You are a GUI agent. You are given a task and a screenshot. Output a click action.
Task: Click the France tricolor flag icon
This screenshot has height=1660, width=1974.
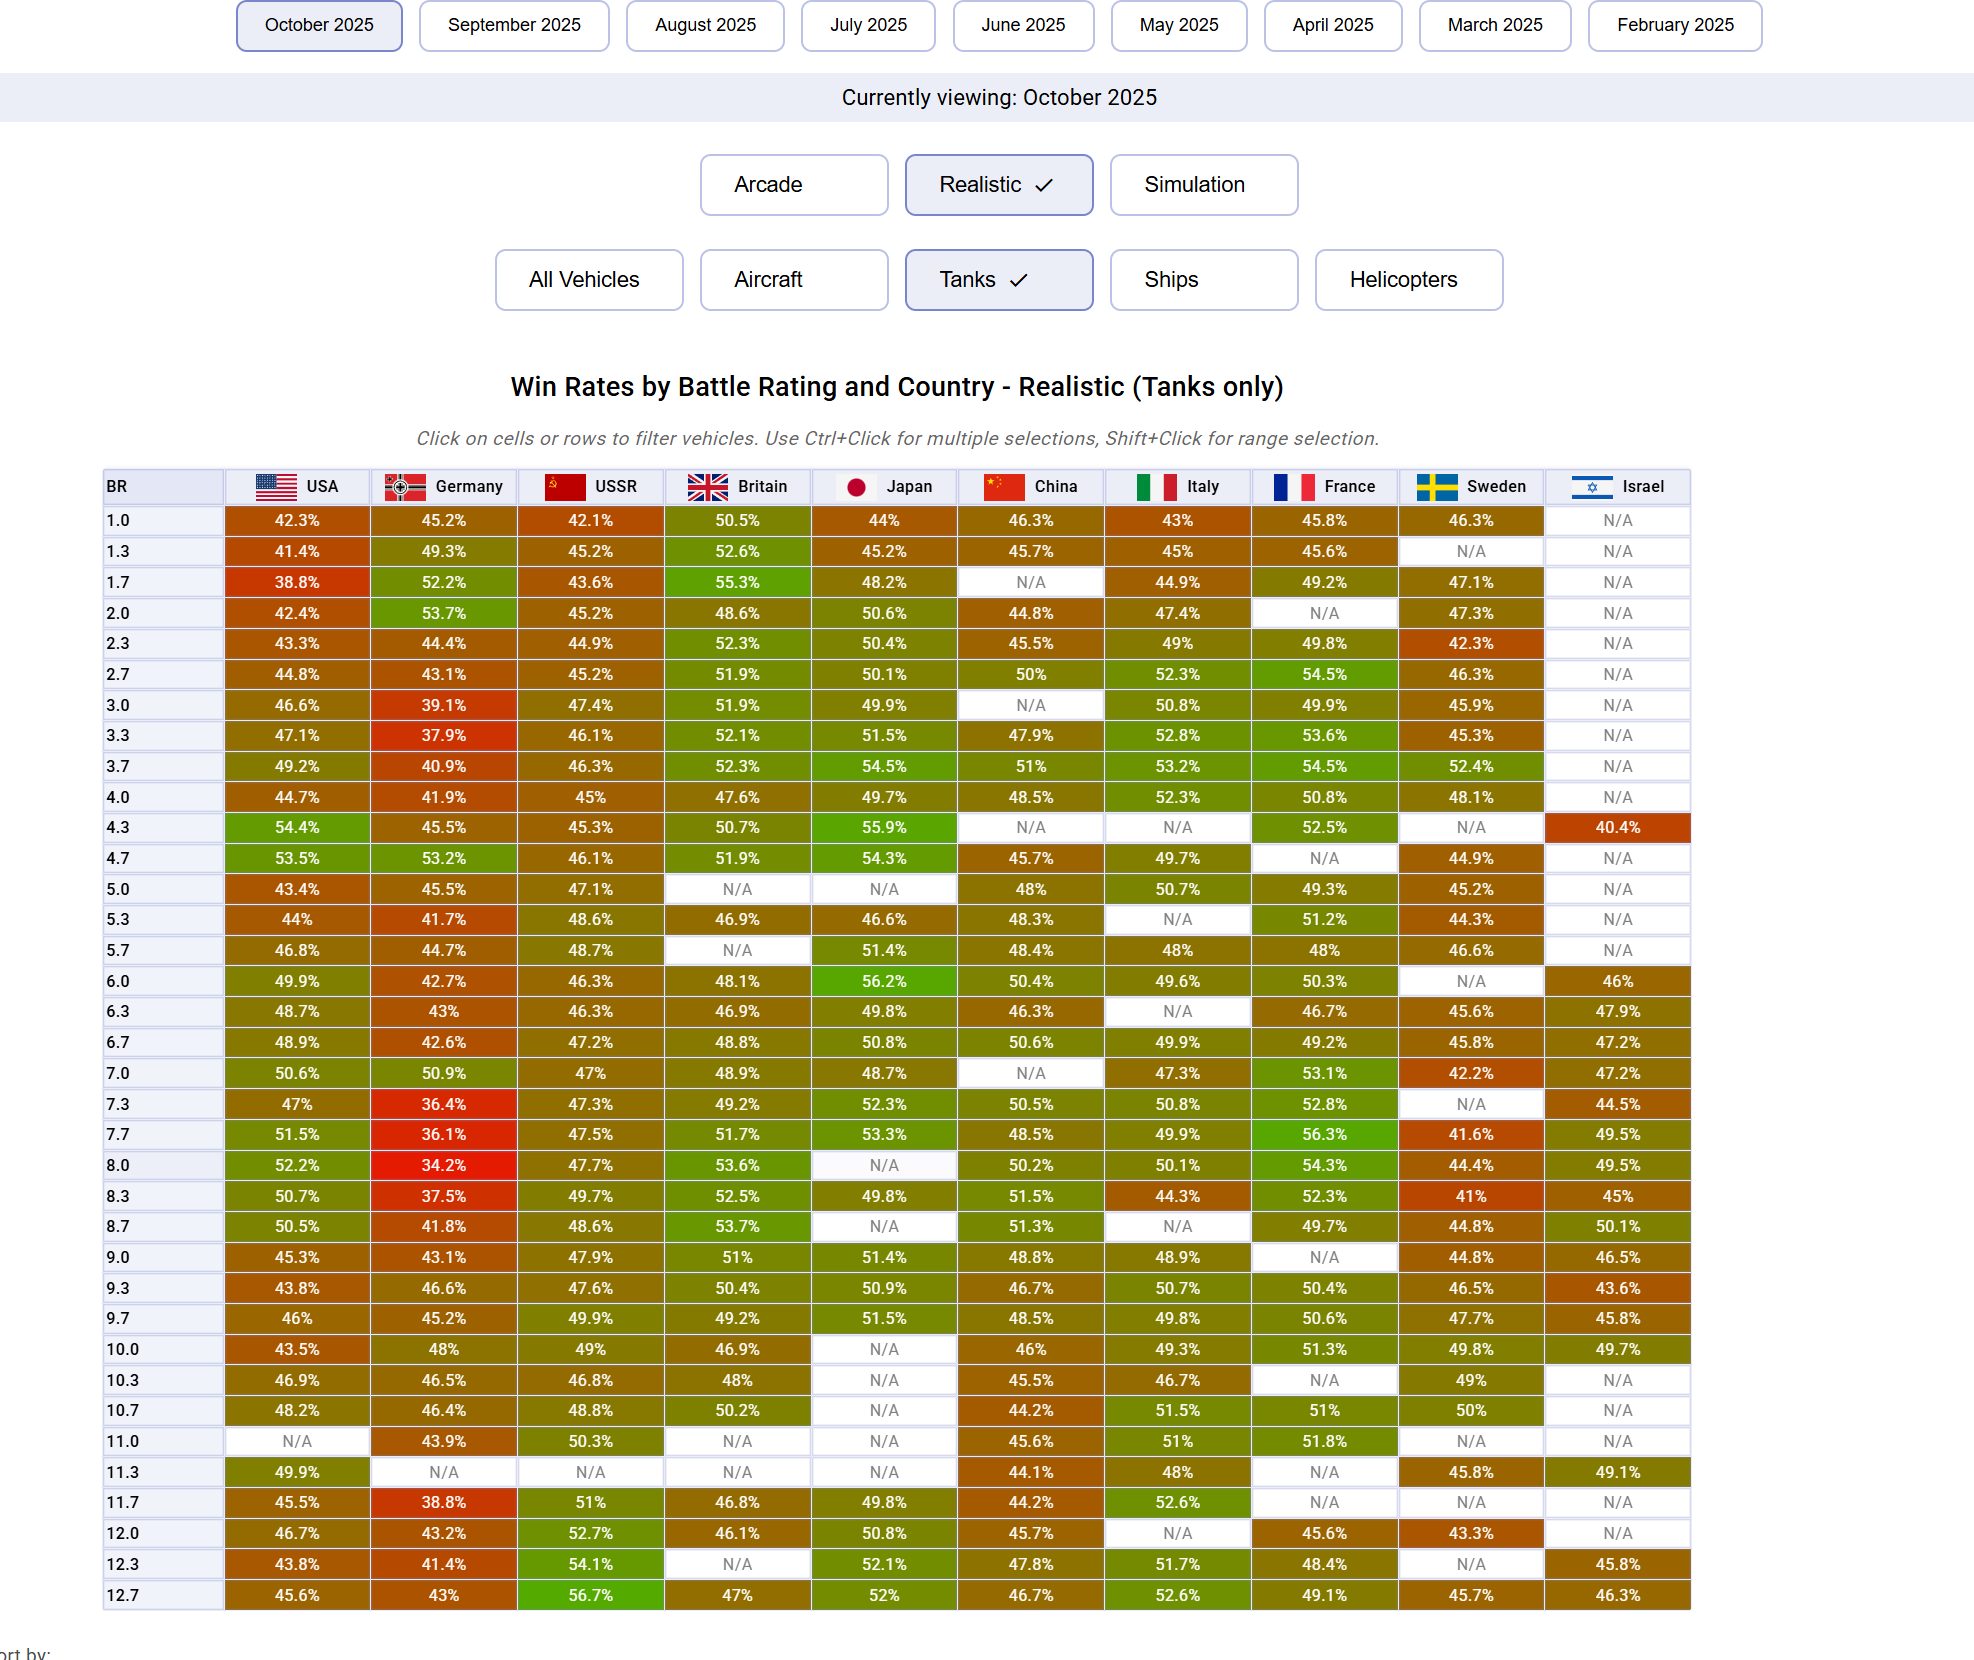coord(1294,487)
